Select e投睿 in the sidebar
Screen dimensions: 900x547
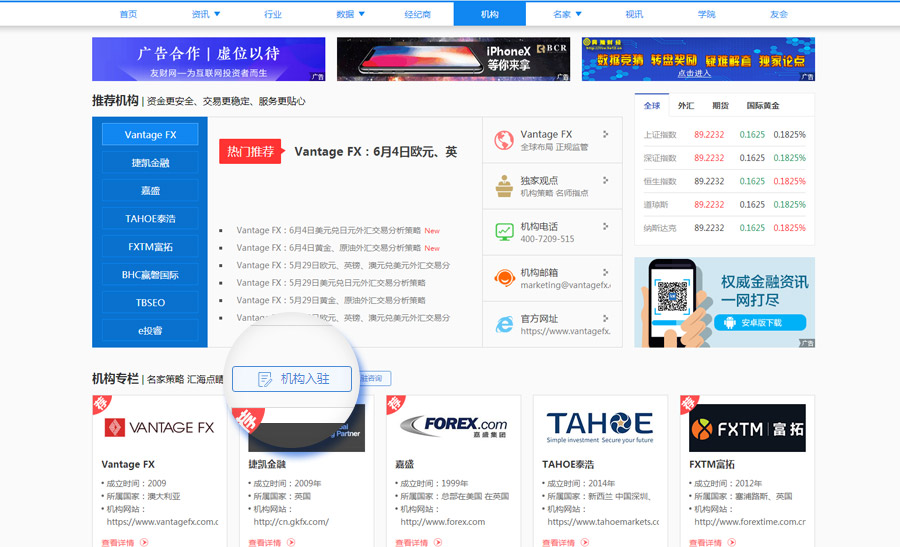[x=150, y=331]
